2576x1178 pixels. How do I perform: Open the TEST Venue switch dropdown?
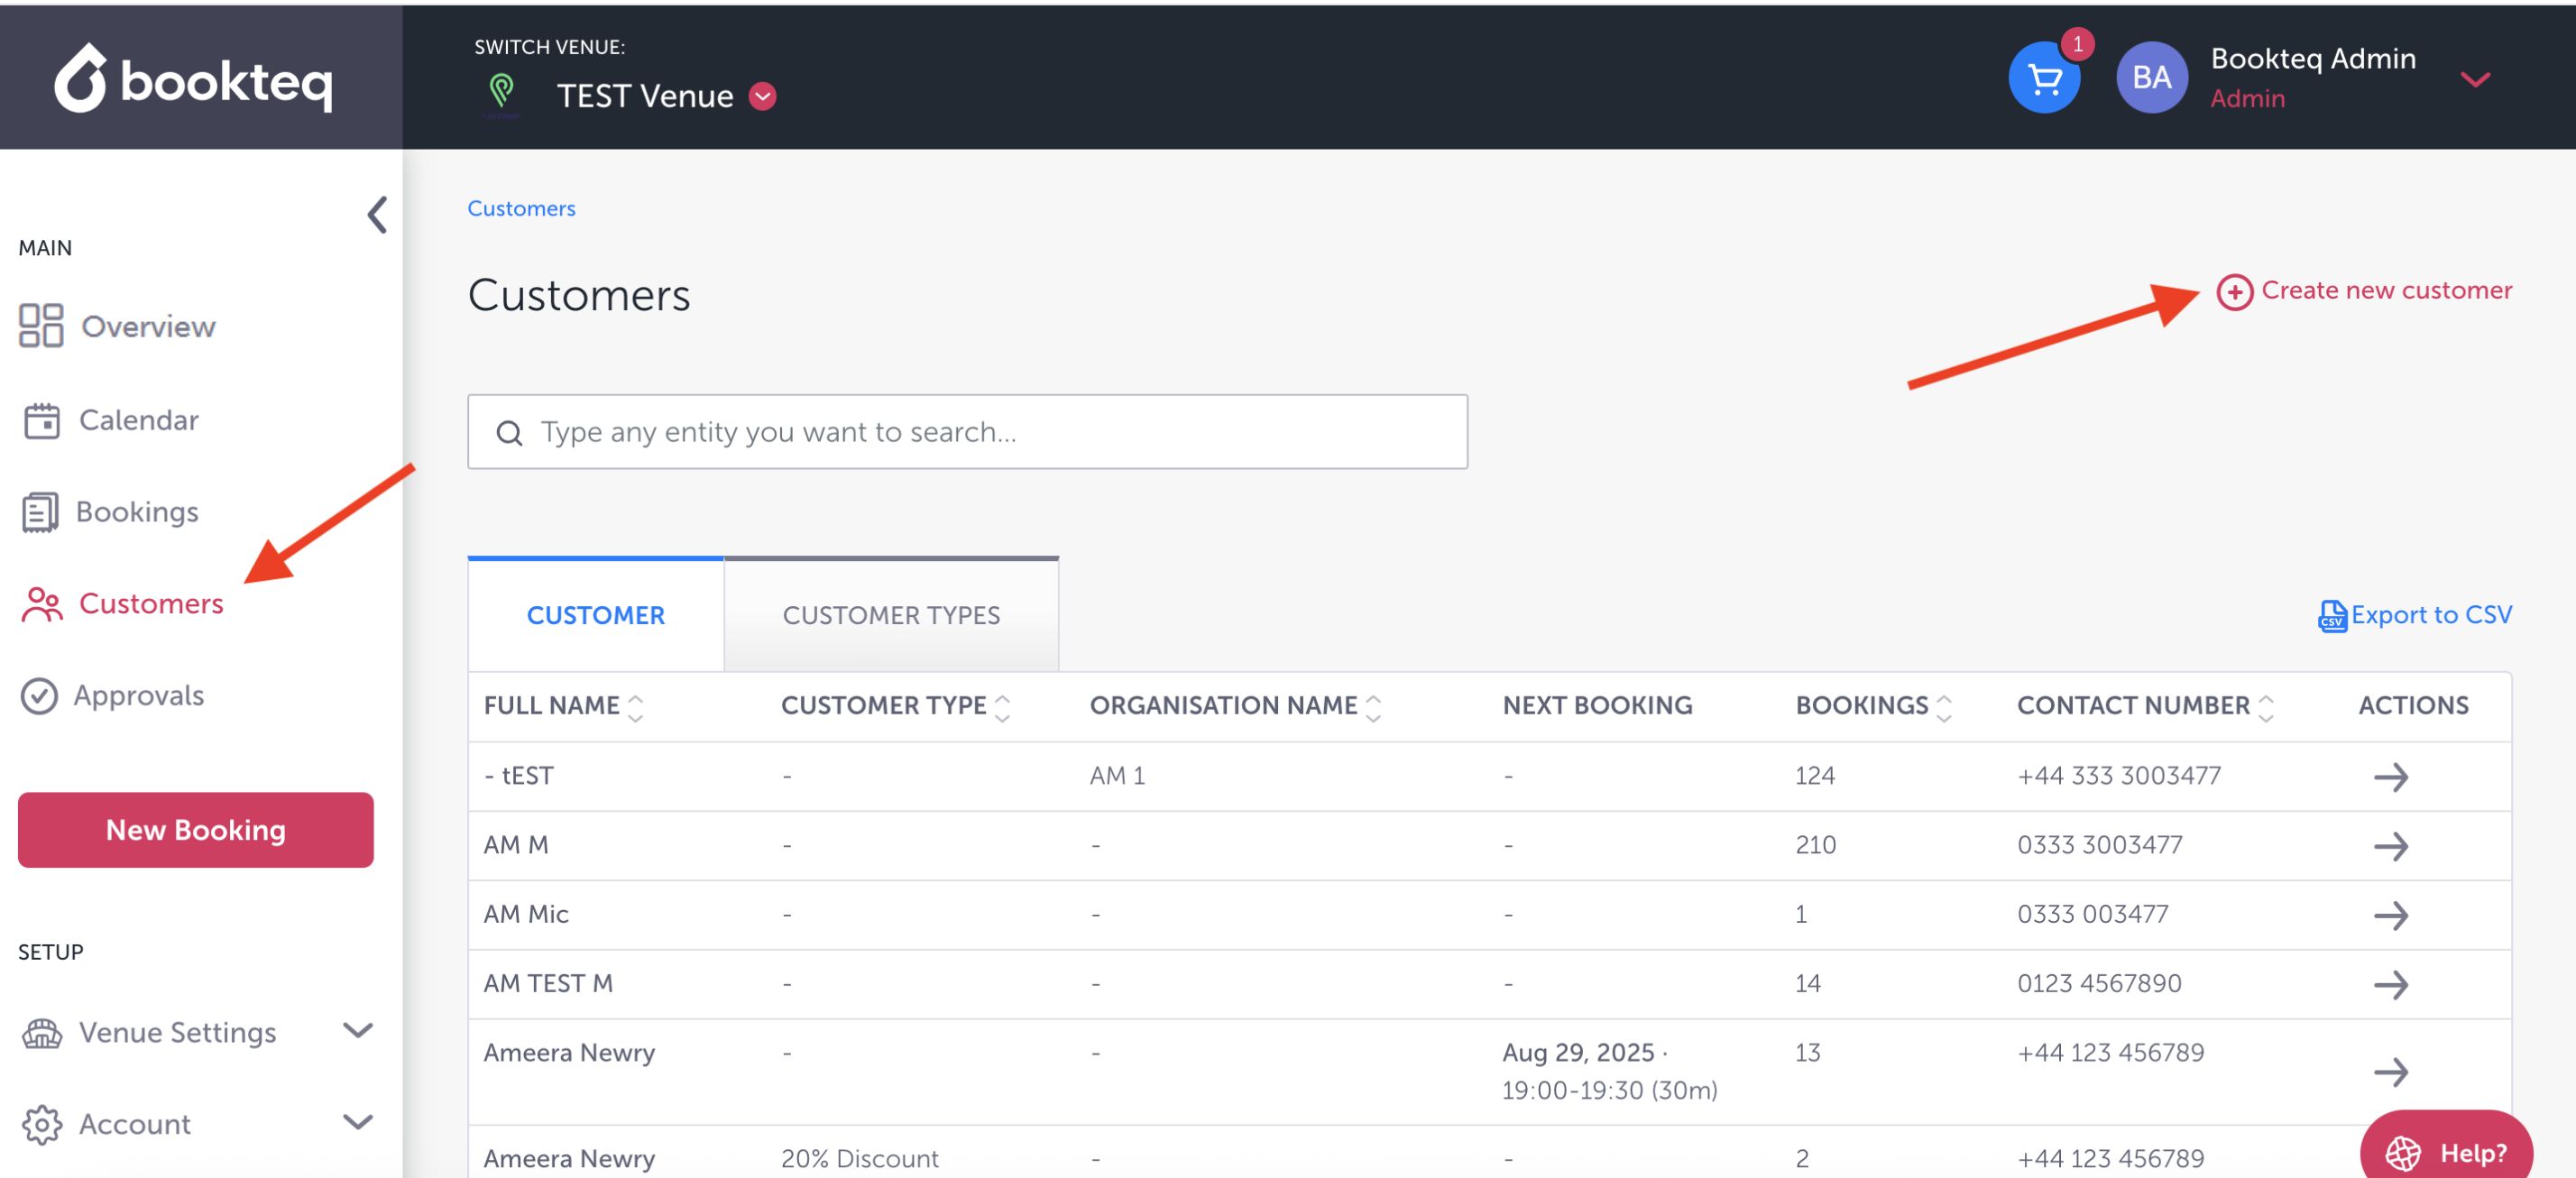pos(763,96)
